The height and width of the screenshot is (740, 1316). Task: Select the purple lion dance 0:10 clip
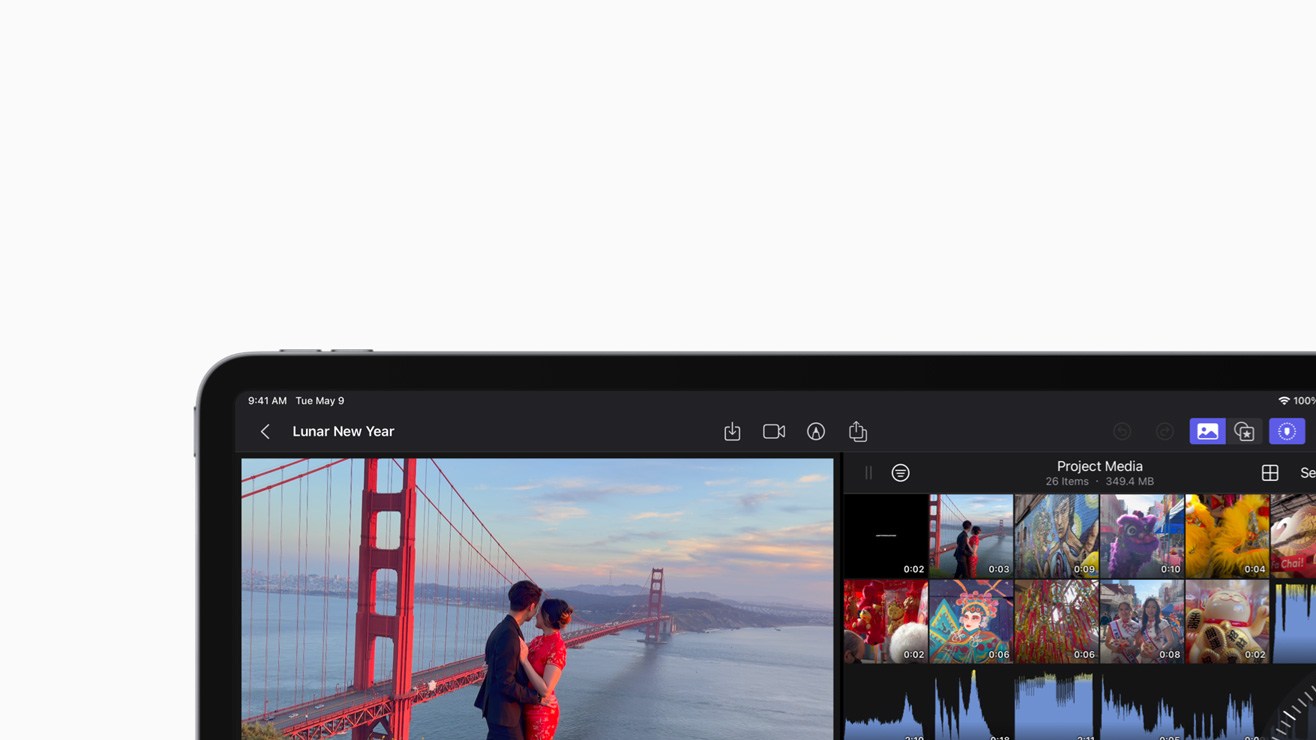(1141, 536)
